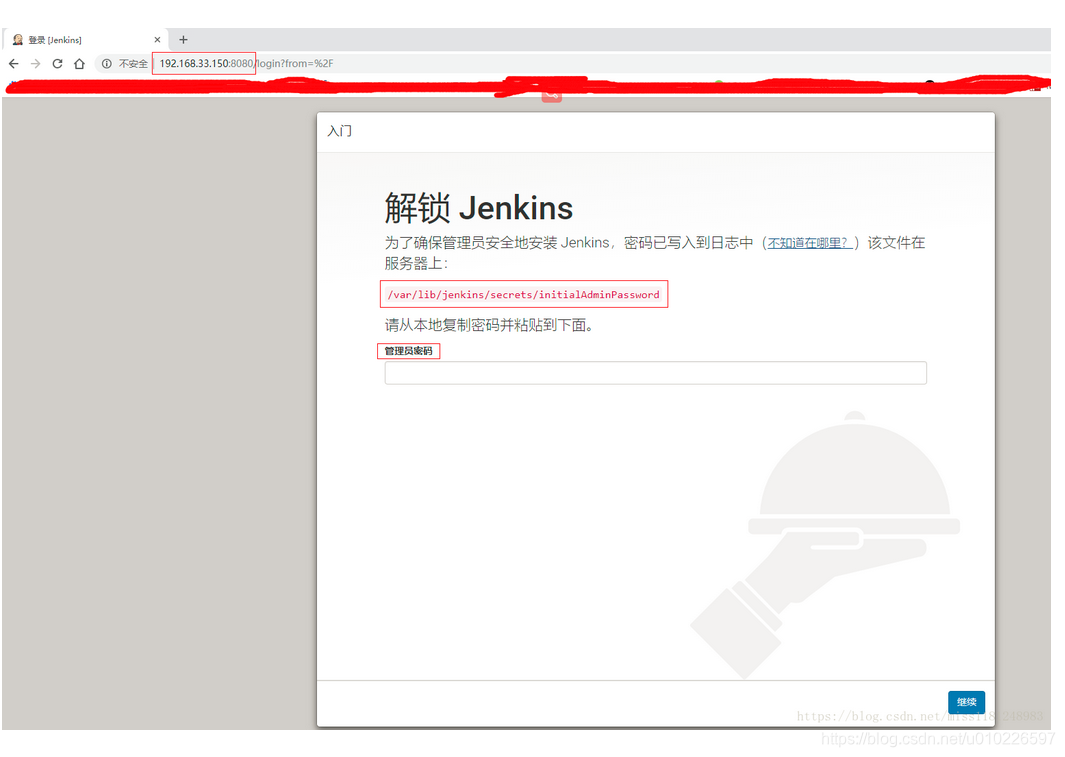Click the 管理员密码 password input field
The image size is (1065, 757).
click(x=655, y=373)
